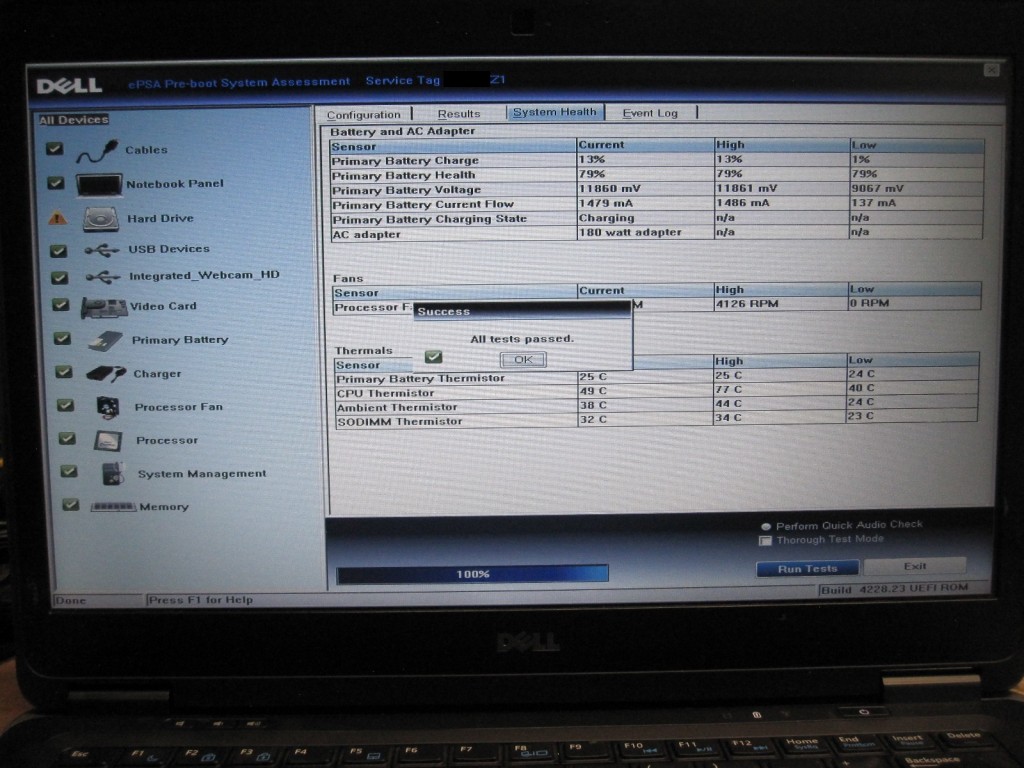Viewport: 1024px width, 768px height.
Task: Click the SODIMM Thermistor row label
Action: (400, 422)
